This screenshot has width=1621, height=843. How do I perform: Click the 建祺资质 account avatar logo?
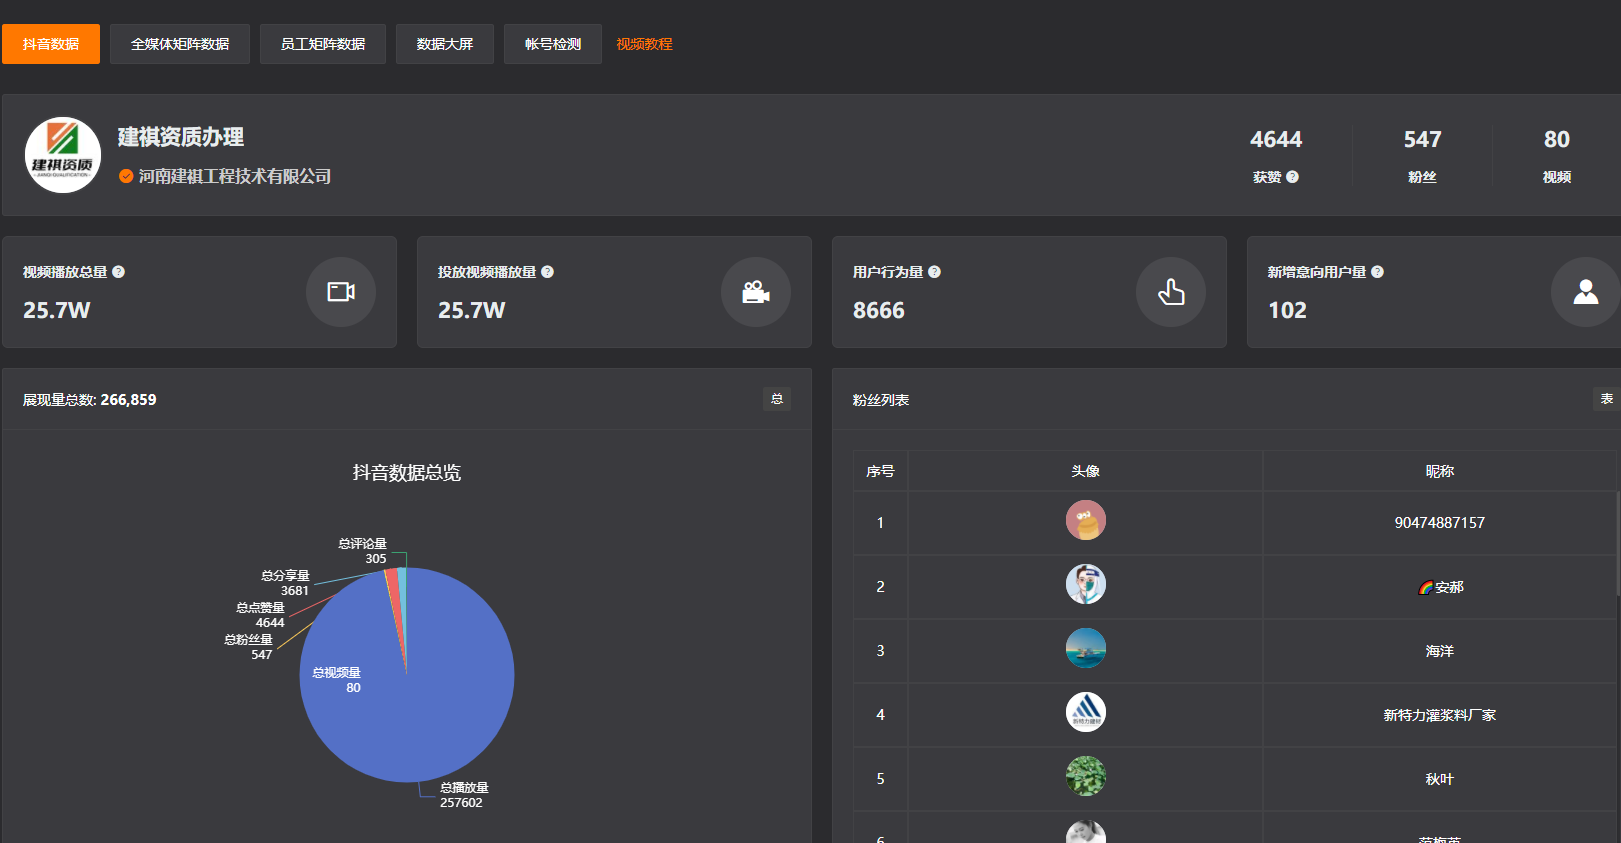(63, 155)
